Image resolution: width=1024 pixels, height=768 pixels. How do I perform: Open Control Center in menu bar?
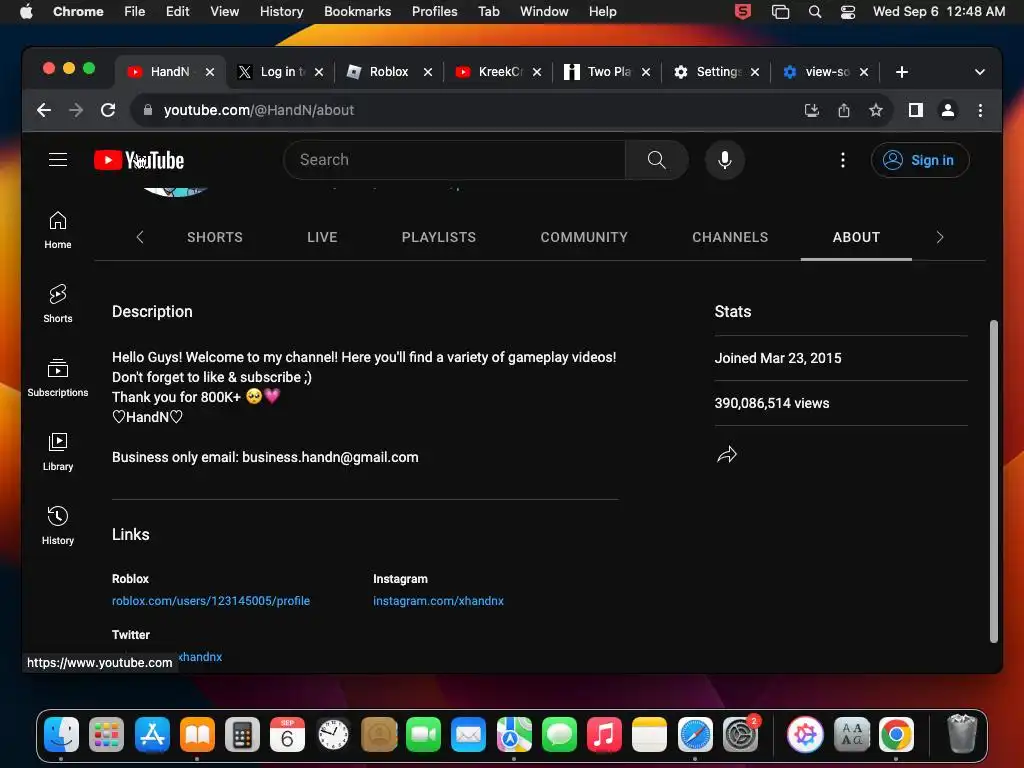click(x=848, y=12)
